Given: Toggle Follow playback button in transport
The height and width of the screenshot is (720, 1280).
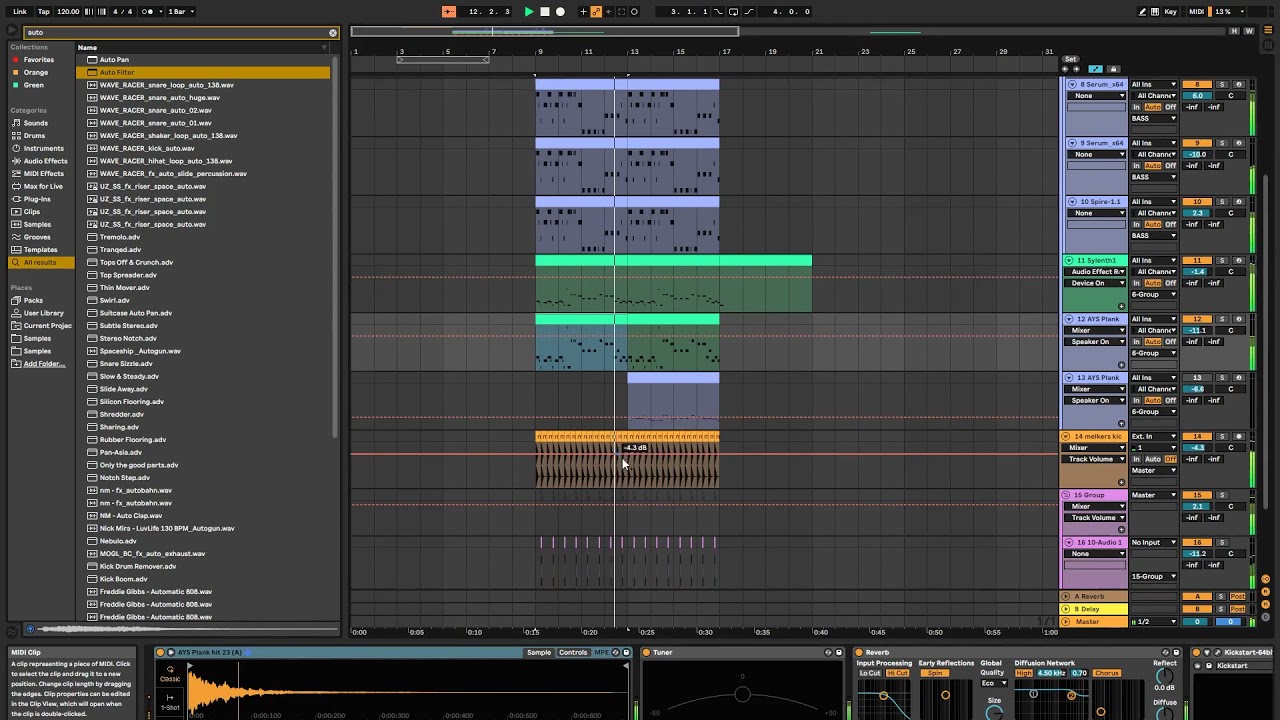Looking at the screenshot, I should [448, 12].
